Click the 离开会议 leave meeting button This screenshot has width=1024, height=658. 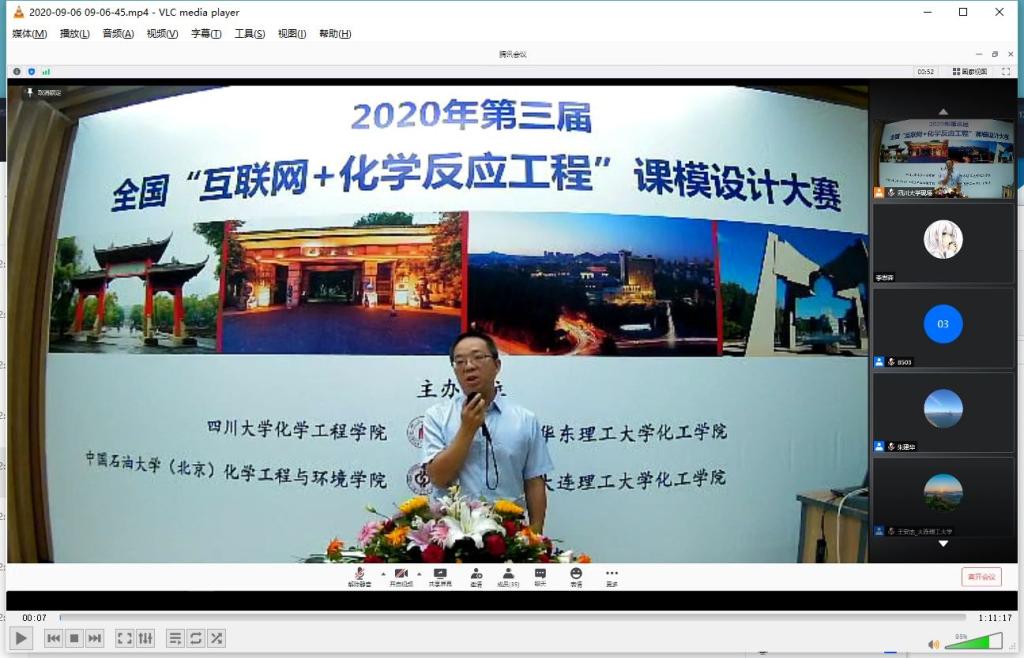click(x=980, y=577)
